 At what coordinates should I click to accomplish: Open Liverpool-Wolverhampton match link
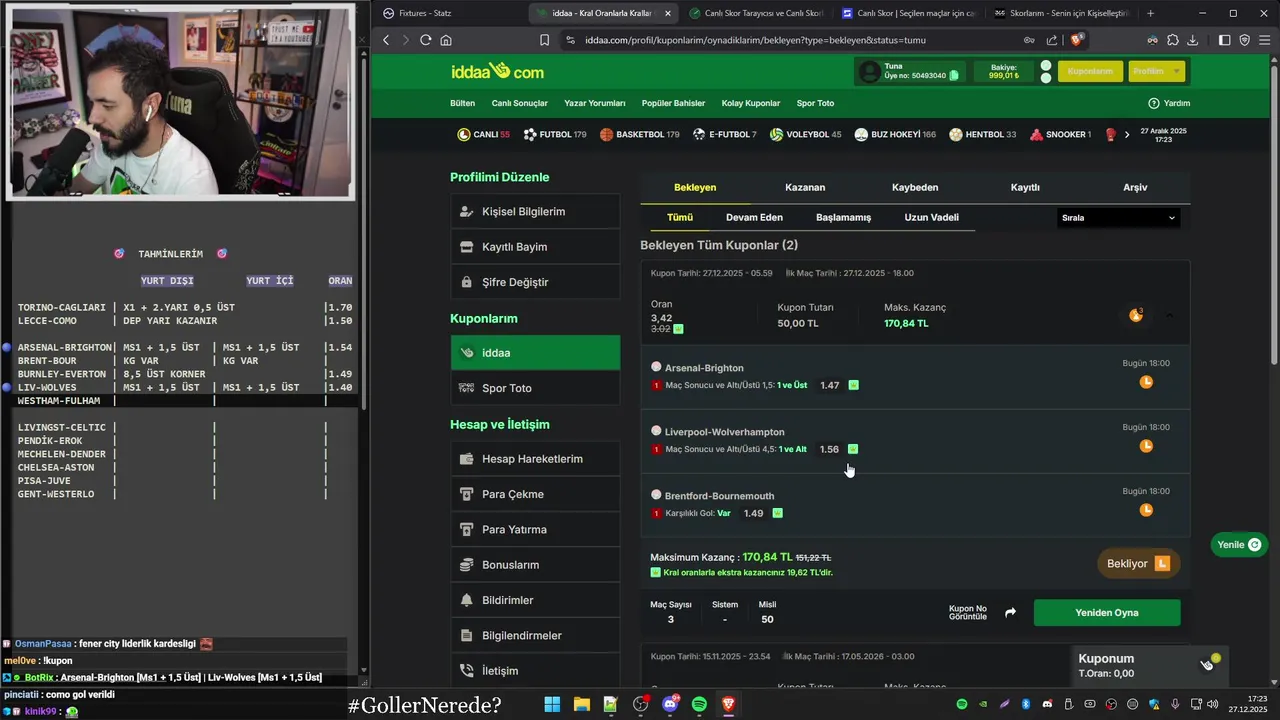pyautogui.click(x=725, y=432)
